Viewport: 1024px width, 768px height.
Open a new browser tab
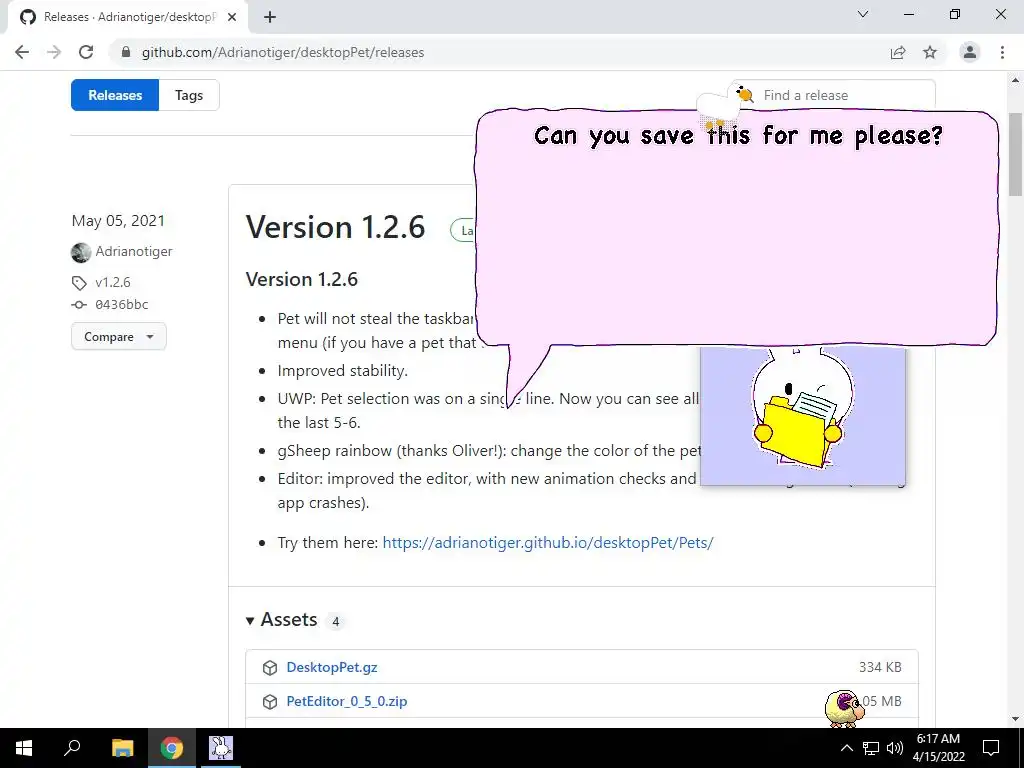[270, 17]
